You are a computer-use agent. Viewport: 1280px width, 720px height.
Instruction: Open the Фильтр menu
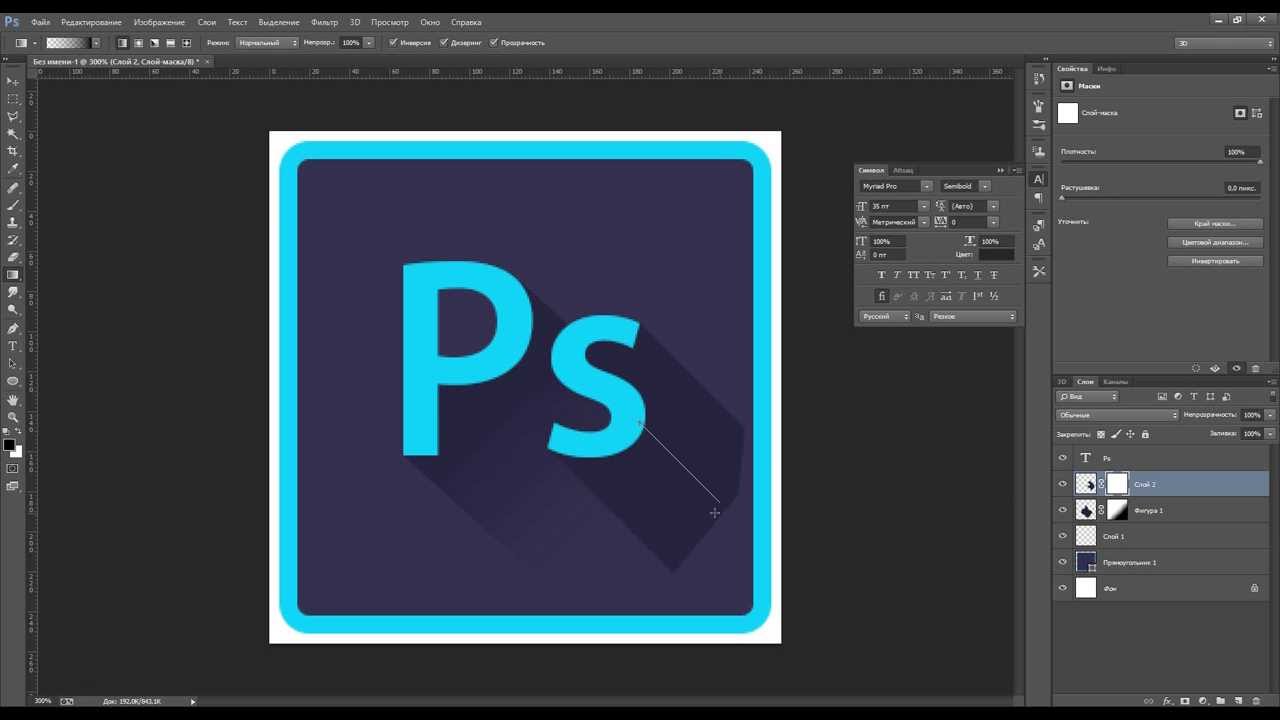coord(324,22)
